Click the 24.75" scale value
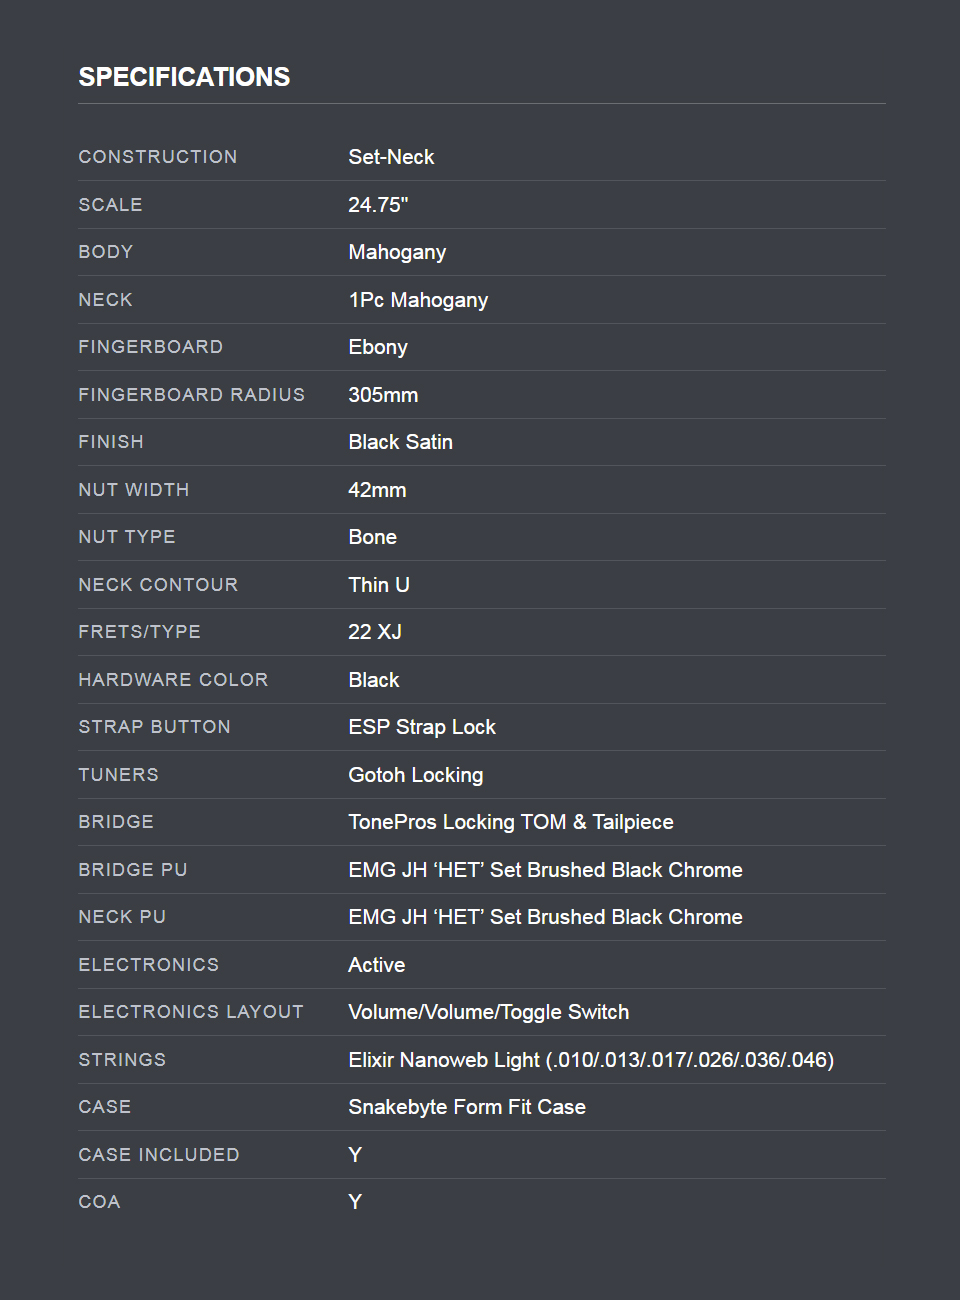This screenshot has width=960, height=1300. tap(378, 205)
